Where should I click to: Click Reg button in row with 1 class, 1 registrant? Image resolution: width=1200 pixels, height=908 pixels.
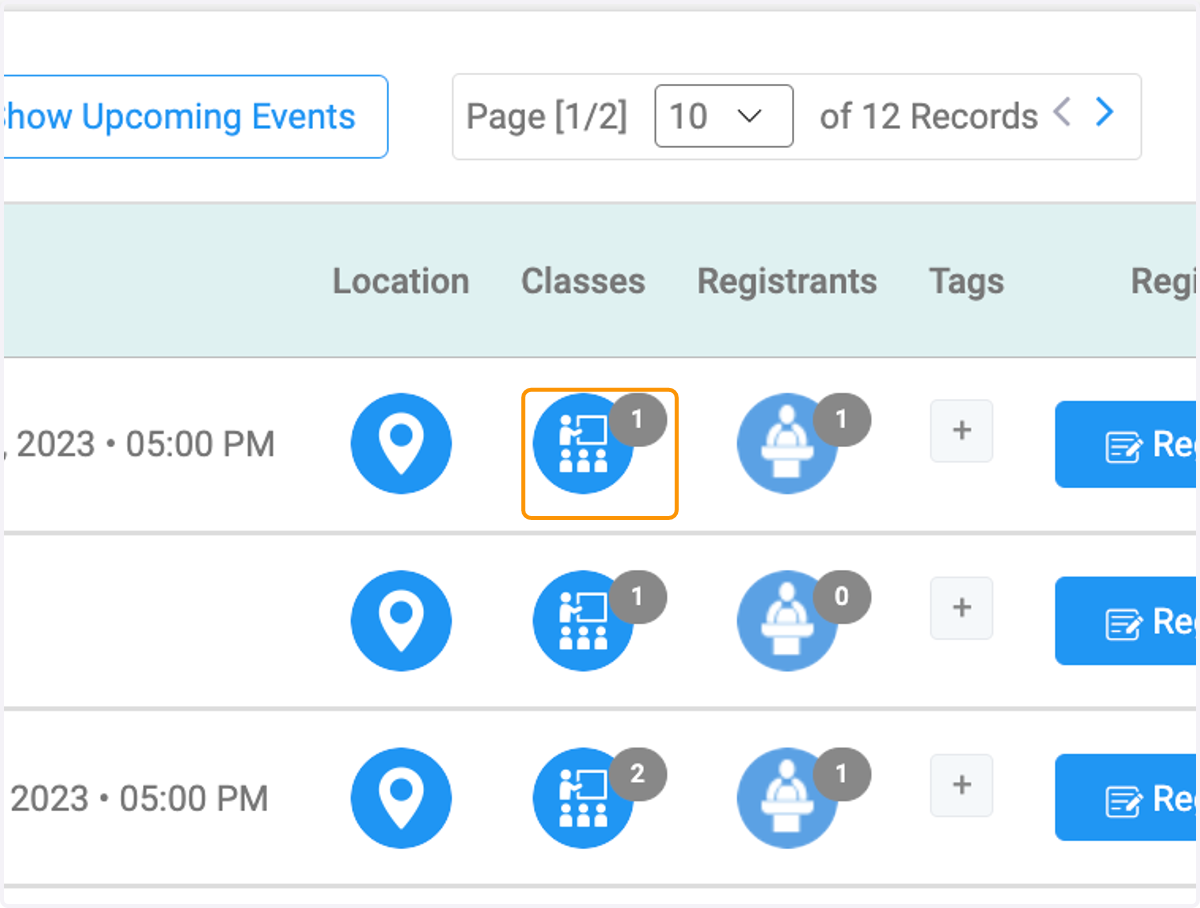(1127, 444)
